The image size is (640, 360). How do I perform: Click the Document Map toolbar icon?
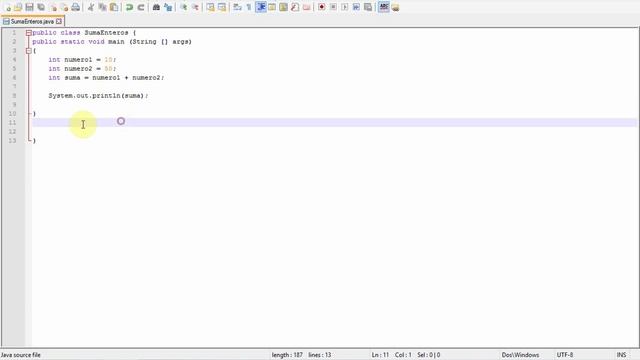click(x=283, y=7)
